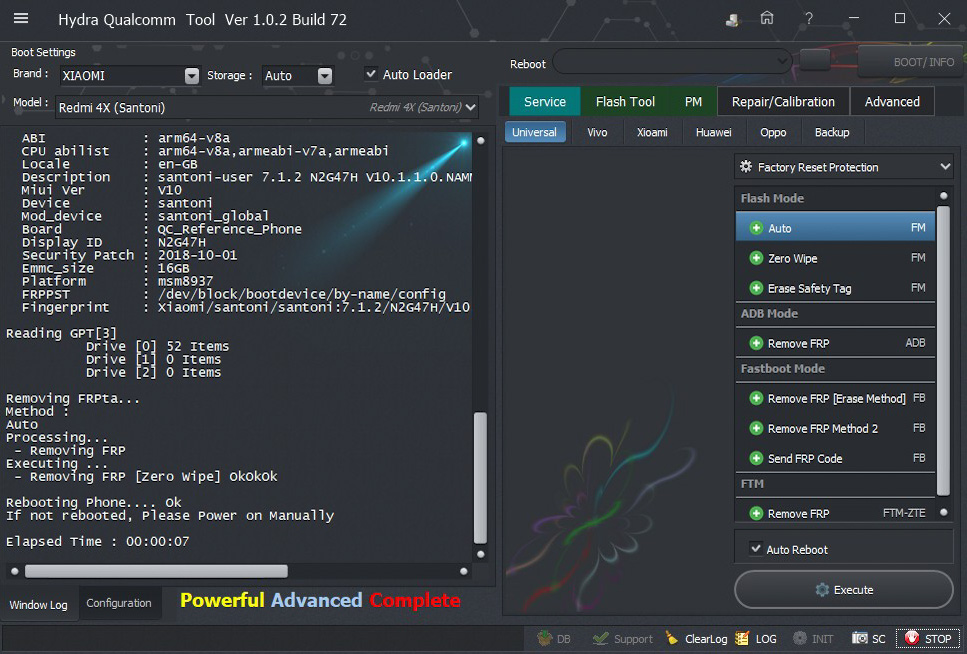Click the DB database icon
Viewport: 967px width, 654px height.
point(546,638)
